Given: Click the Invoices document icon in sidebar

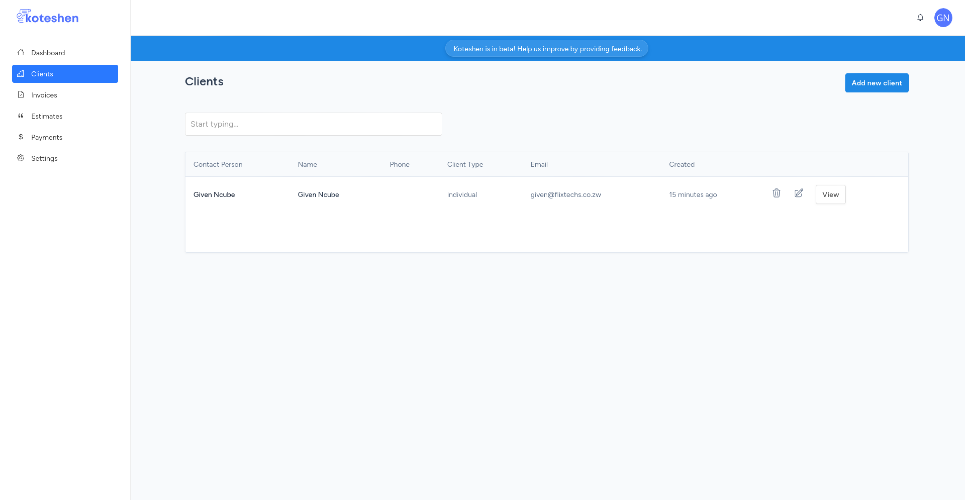Looking at the screenshot, I should (21, 95).
